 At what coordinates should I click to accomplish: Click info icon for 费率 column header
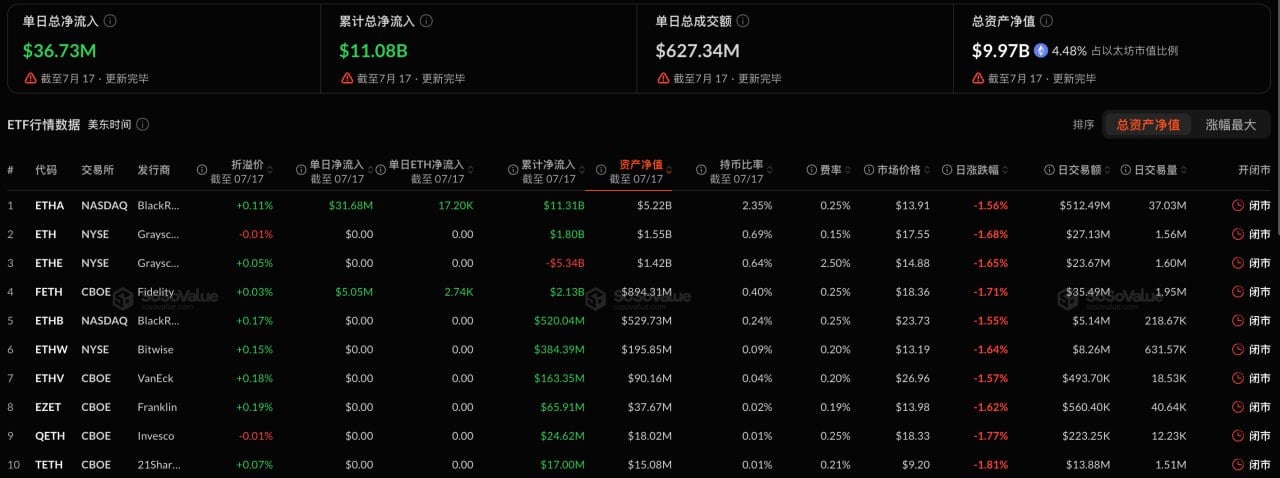click(811, 170)
